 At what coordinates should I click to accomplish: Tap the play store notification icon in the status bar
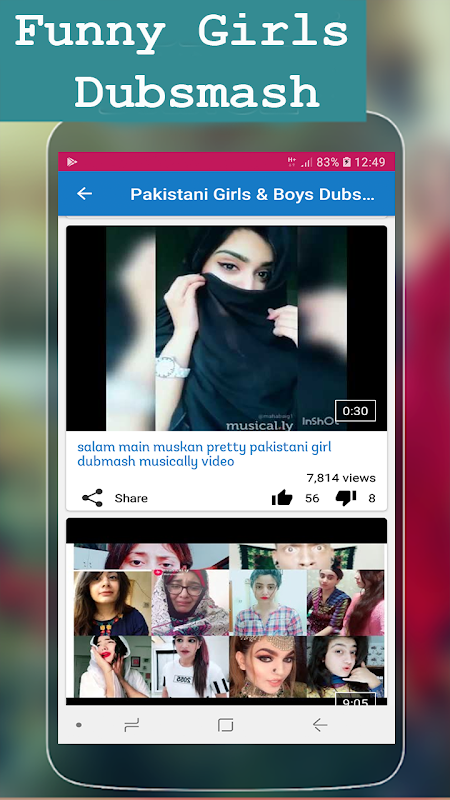point(71,162)
